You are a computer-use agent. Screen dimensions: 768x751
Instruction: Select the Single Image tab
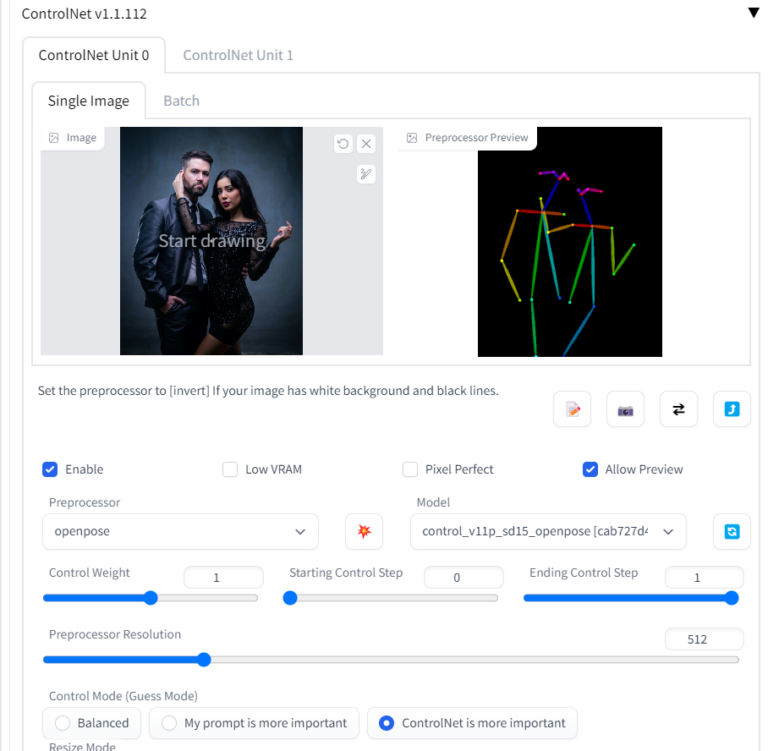pyautogui.click(x=89, y=100)
